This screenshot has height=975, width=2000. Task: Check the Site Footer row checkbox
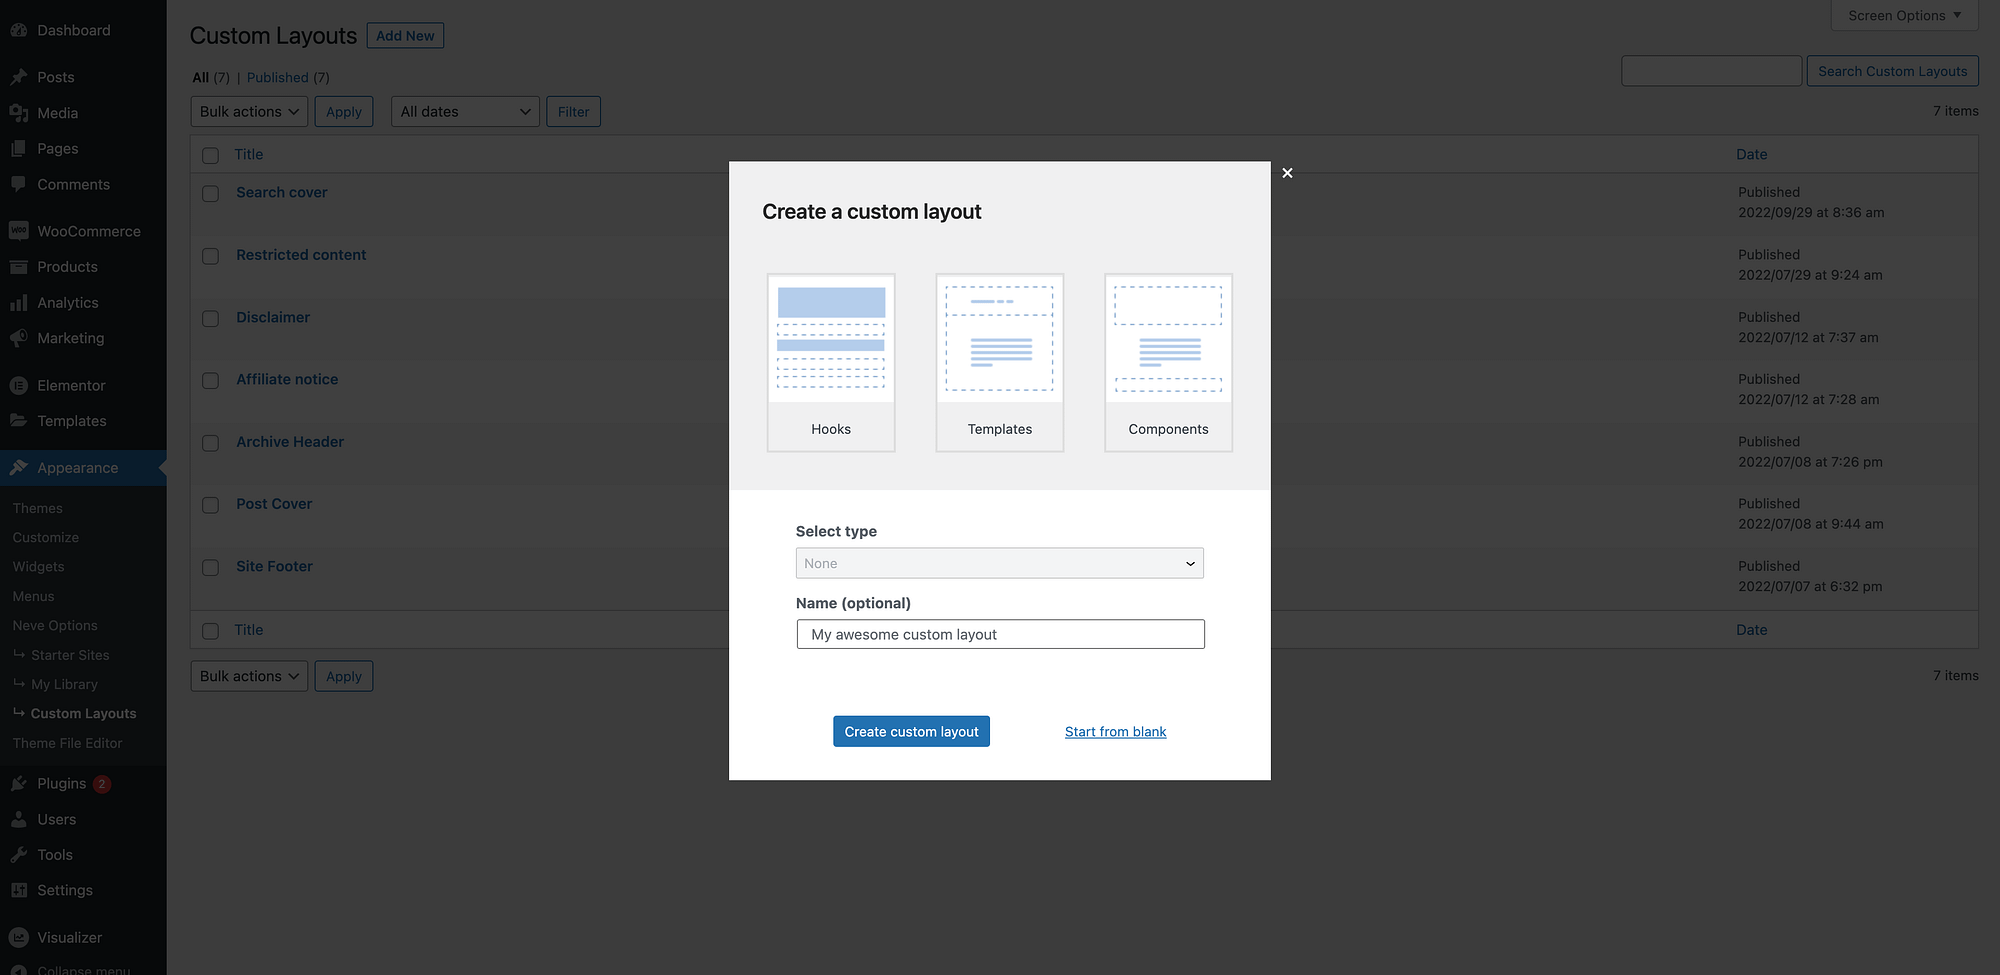(210, 567)
